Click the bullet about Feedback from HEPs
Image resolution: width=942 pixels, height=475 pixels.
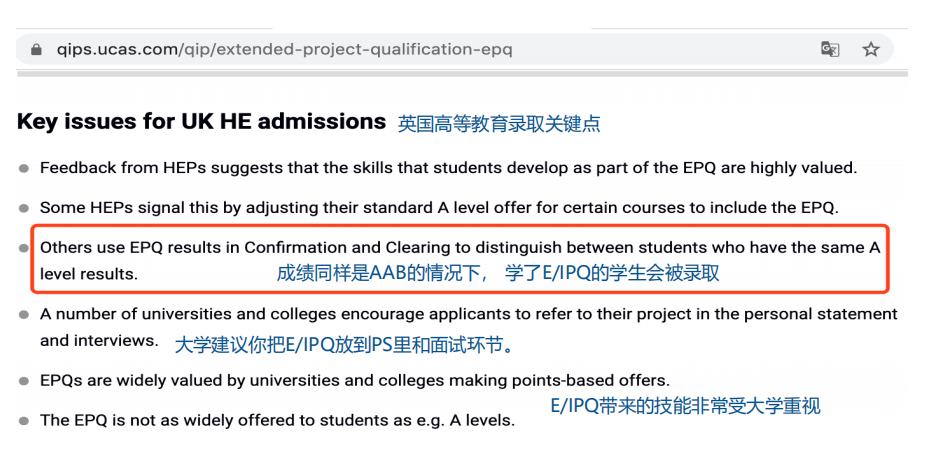(x=448, y=168)
